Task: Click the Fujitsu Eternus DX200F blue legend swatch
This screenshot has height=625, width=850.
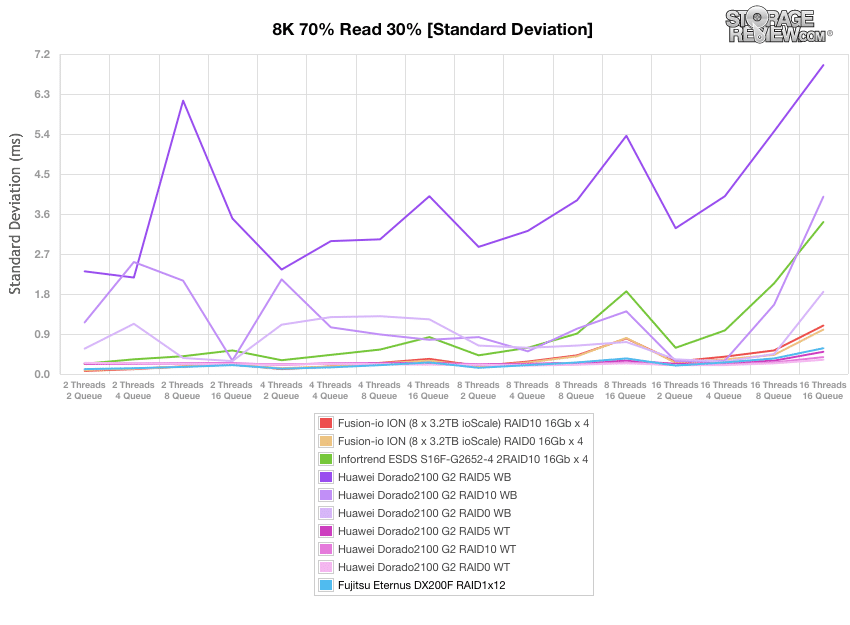Action: (326, 585)
